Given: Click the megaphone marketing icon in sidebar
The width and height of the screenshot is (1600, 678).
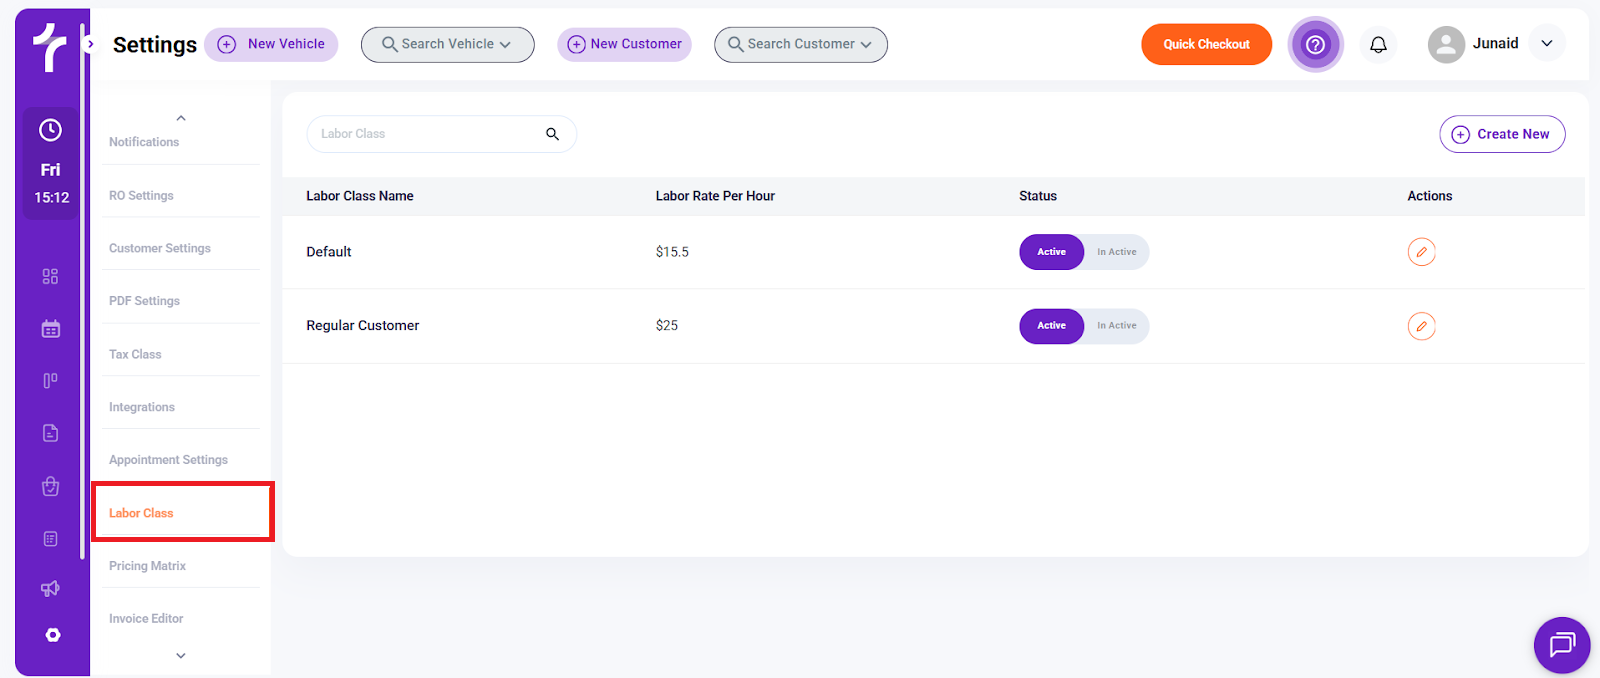Looking at the screenshot, I should pyautogui.click(x=51, y=588).
